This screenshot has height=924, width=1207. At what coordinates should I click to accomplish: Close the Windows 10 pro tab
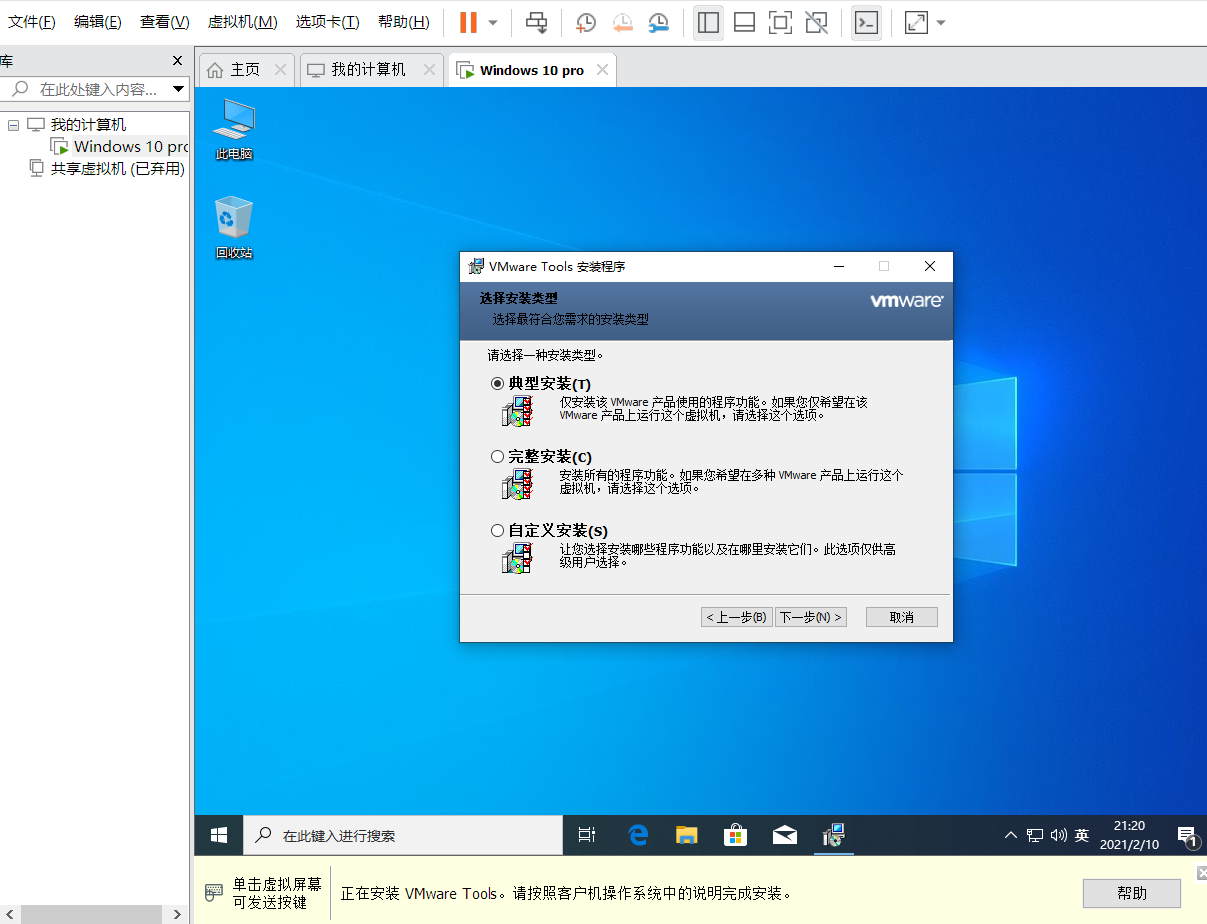click(x=602, y=70)
